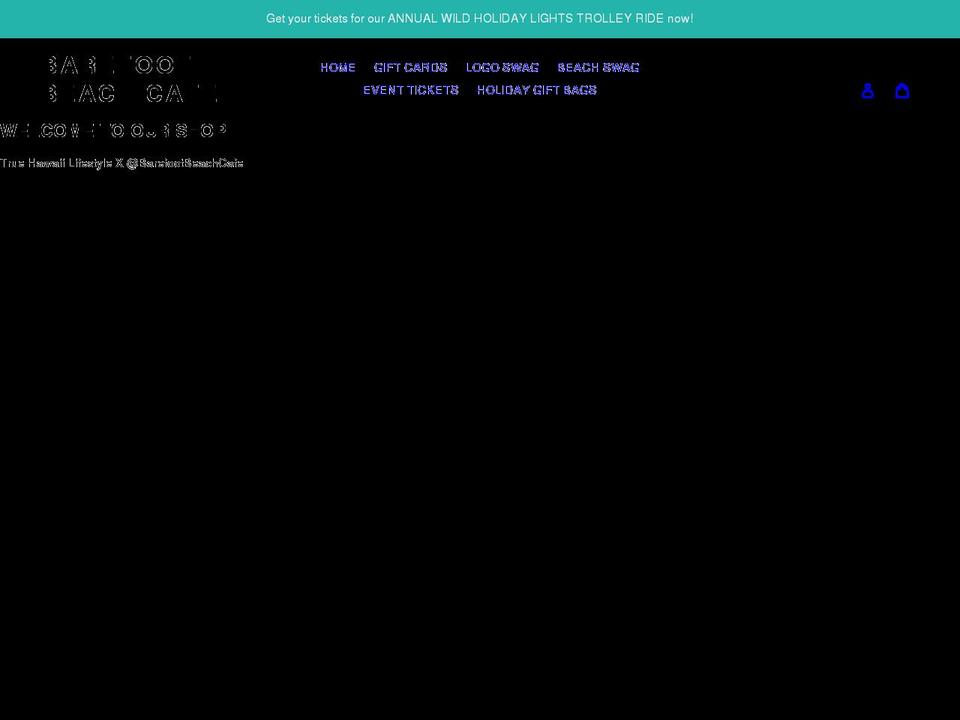The width and height of the screenshot is (960, 720).
Task: Select LOGO SWAG in the navigation
Action: click(x=502, y=67)
